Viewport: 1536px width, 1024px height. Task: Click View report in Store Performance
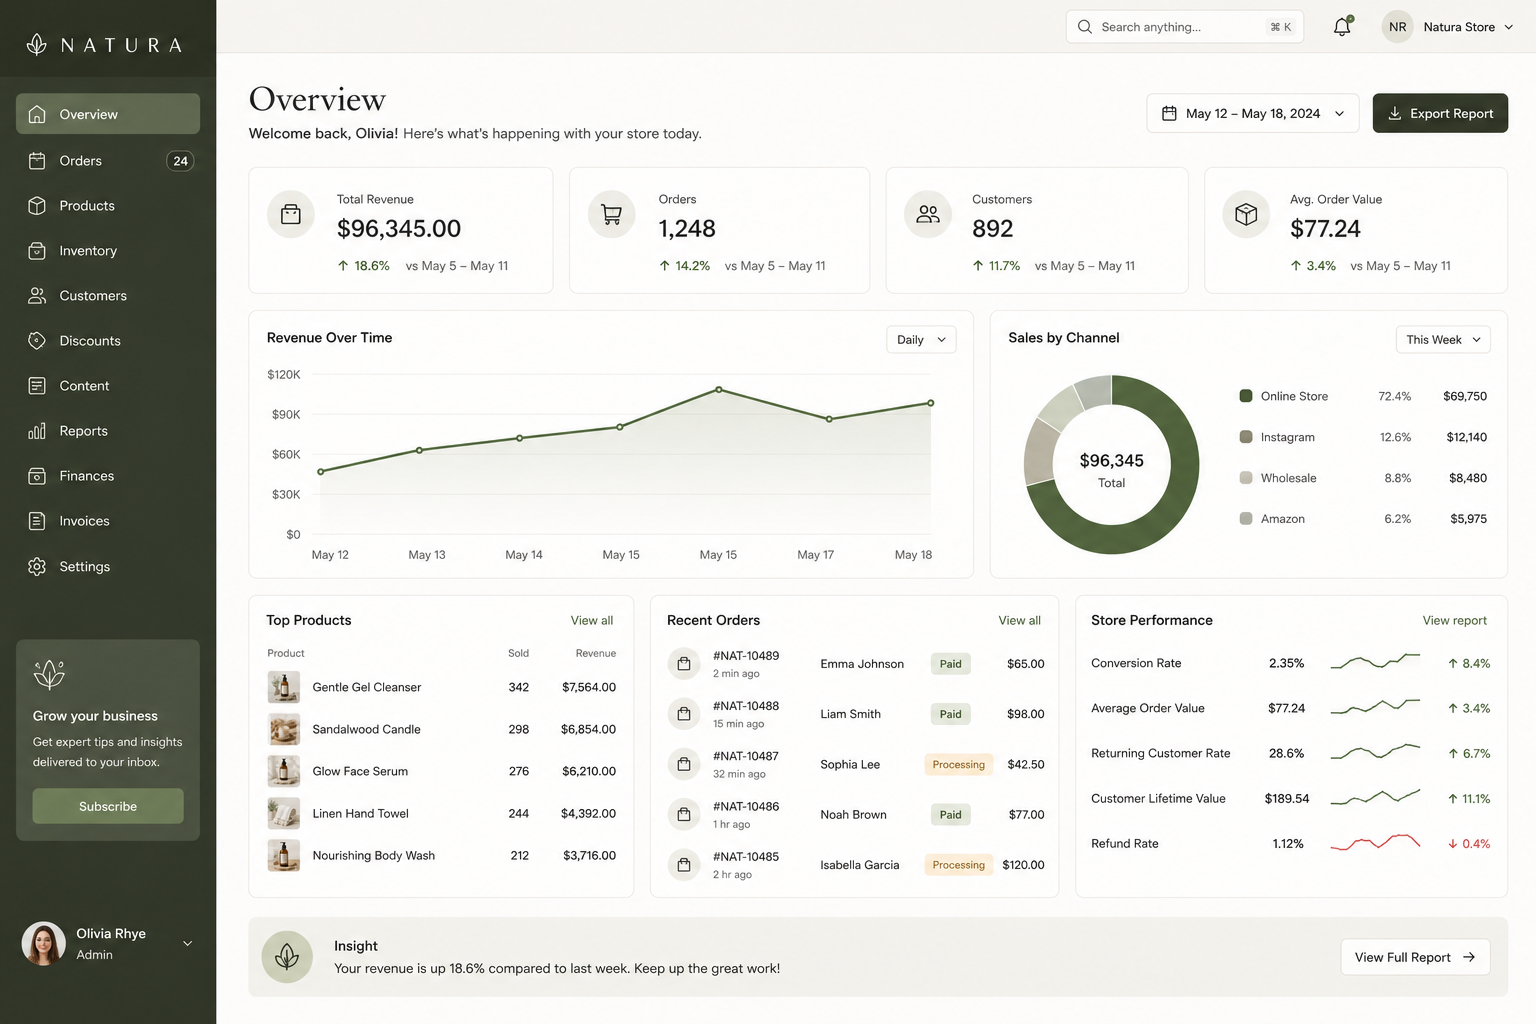click(1454, 620)
